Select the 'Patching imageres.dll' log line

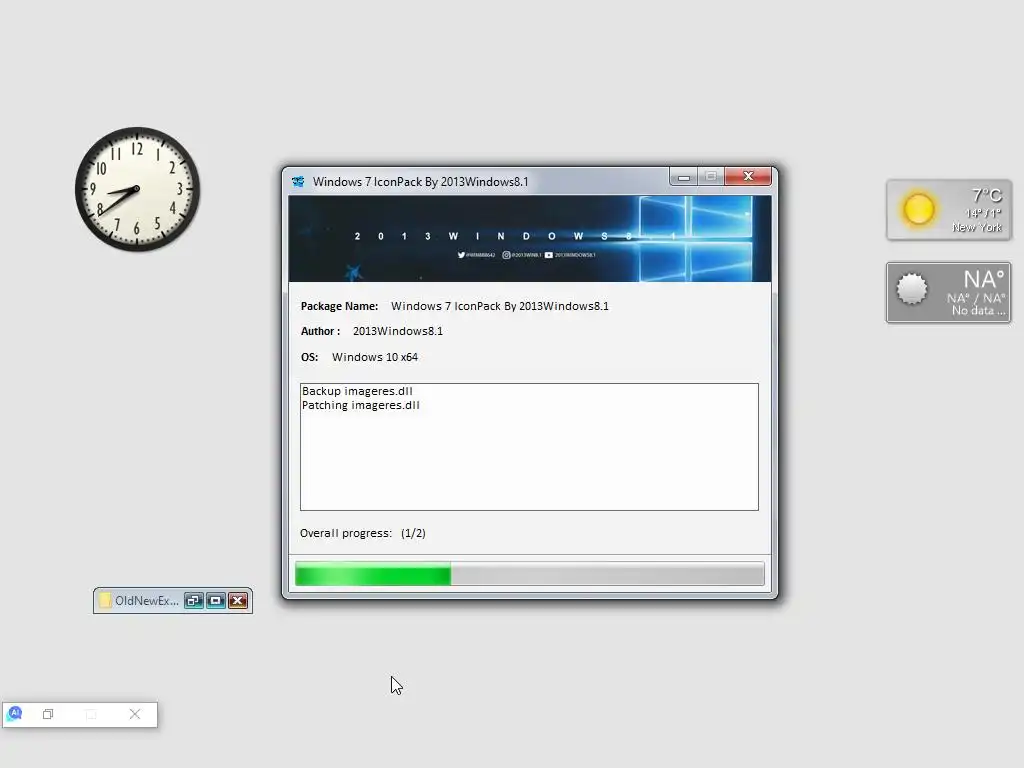point(360,406)
